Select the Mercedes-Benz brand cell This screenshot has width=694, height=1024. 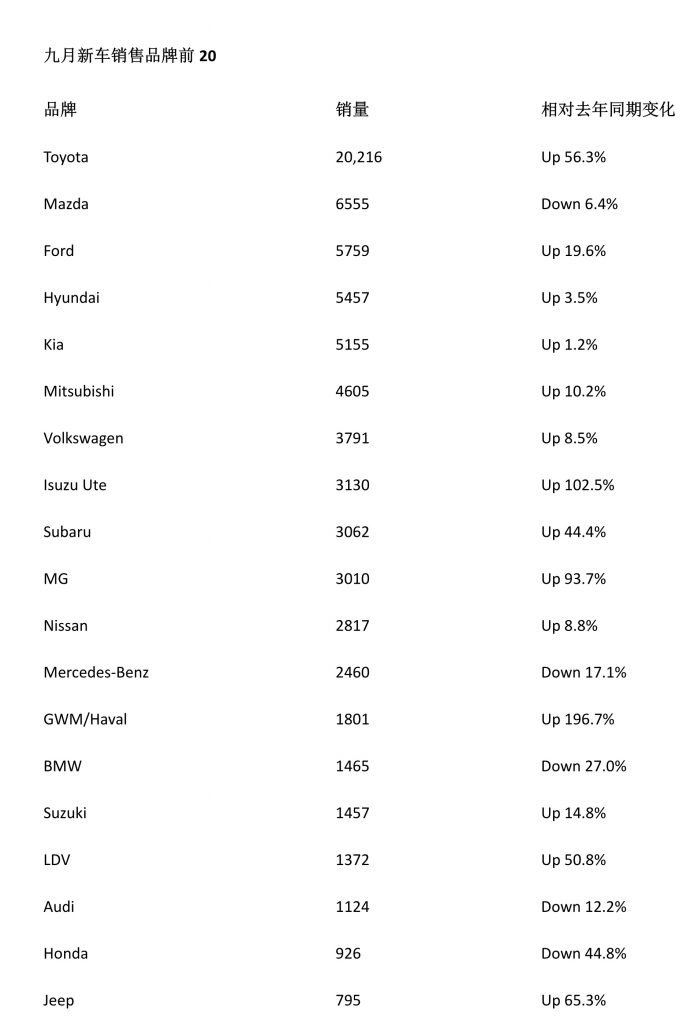(x=96, y=672)
